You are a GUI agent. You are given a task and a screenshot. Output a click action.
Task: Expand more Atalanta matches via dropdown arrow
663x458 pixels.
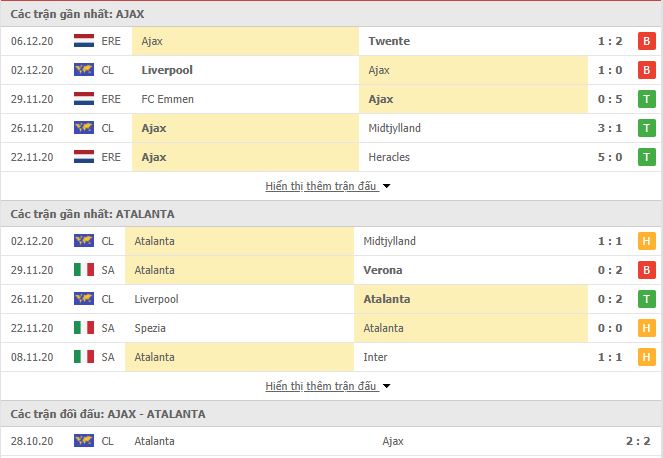pyautogui.click(x=386, y=386)
